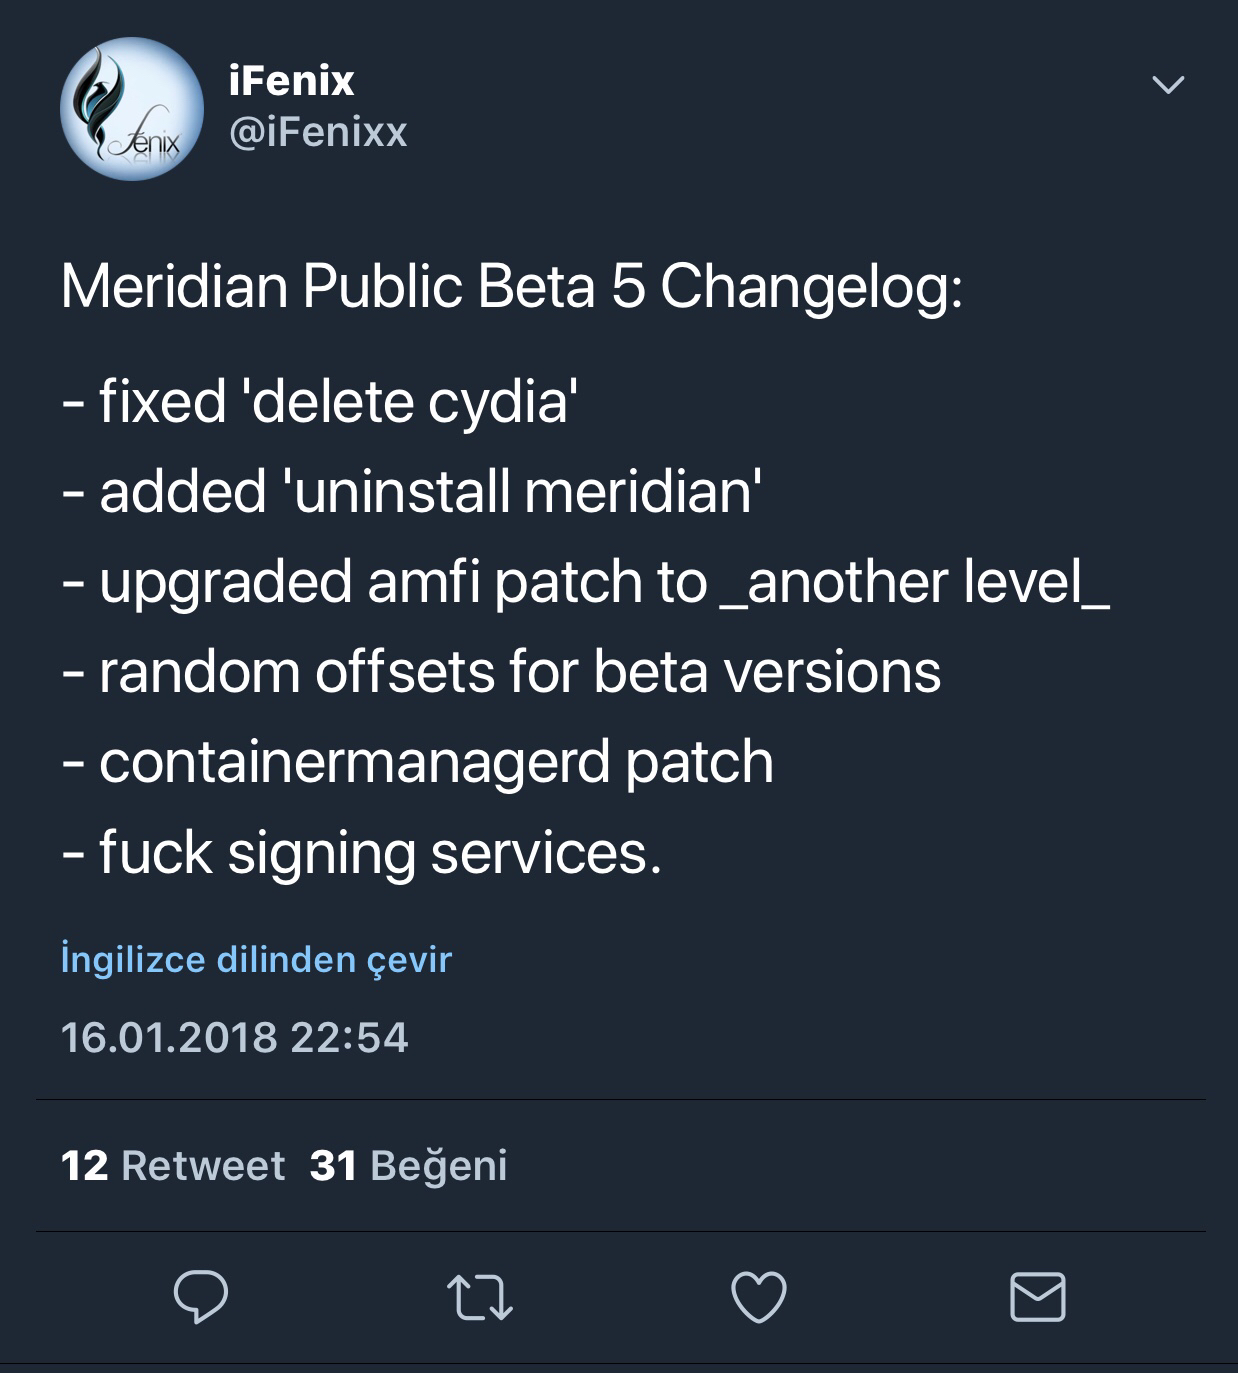The height and width of the screenshot is (1373, 1238).
Task: View the 12 Retweet list
Action: point(173,1165)
